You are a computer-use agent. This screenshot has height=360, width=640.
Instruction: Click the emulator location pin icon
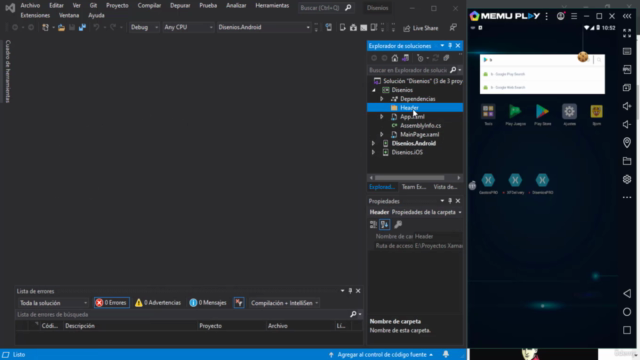click(627, 142)
